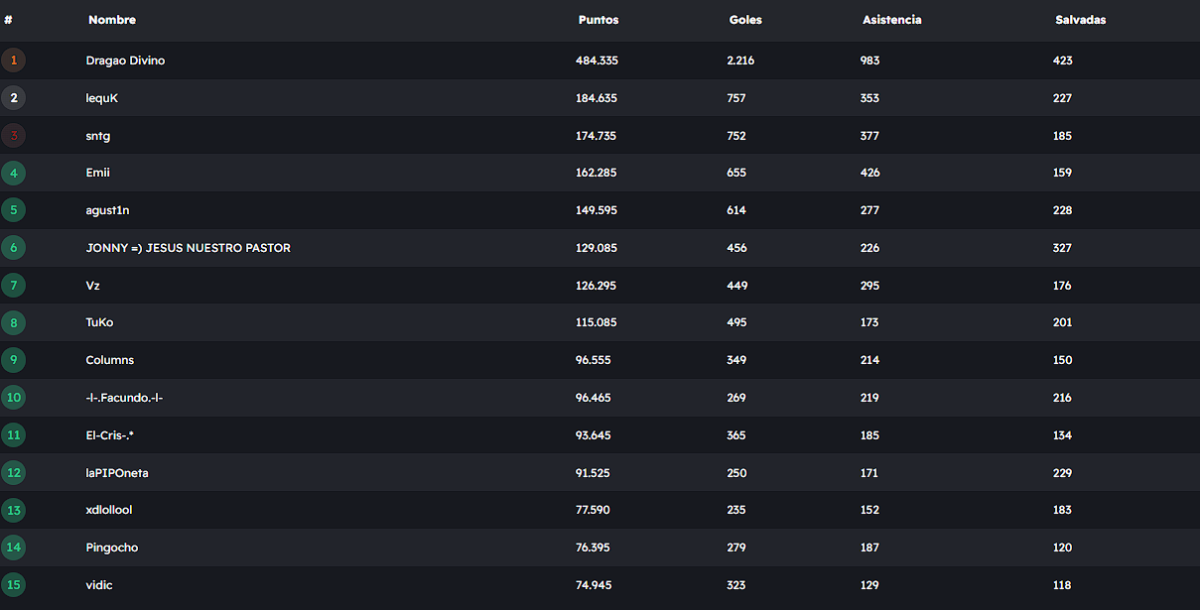This screenshot has height=610, width=1200.
Task: Select player JONNY =) JESUS NUESTRO PASTOR
Action: (188, 248)
